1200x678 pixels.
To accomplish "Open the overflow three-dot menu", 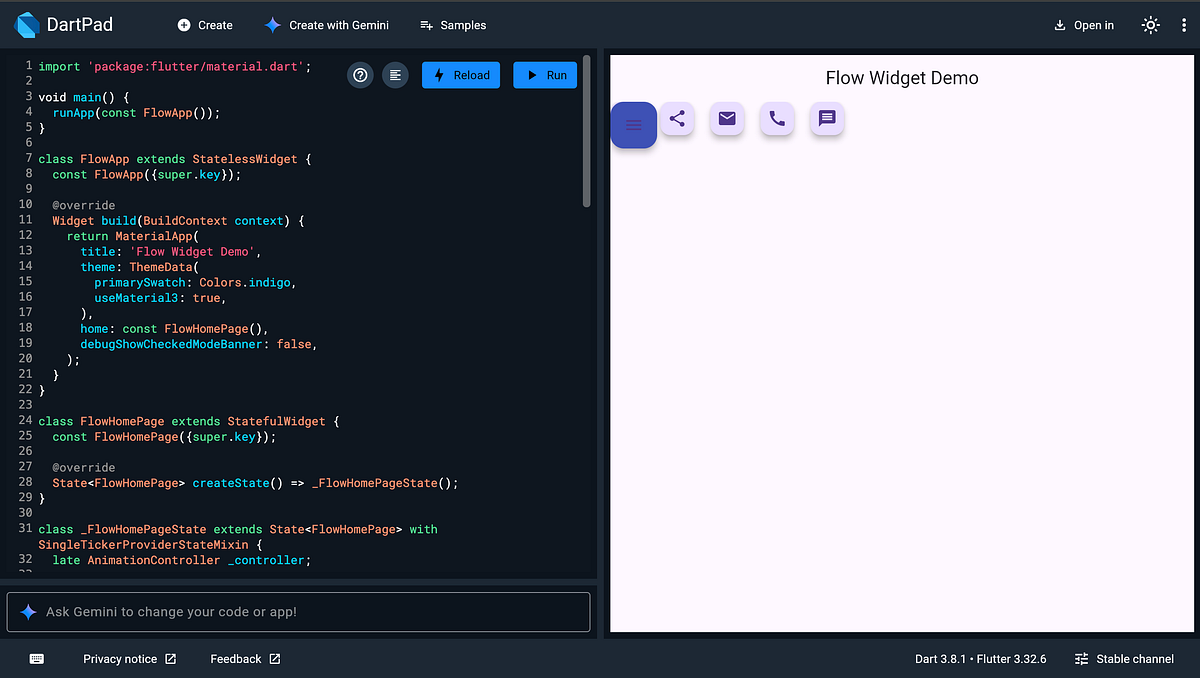I will [x=1183, y=24].
